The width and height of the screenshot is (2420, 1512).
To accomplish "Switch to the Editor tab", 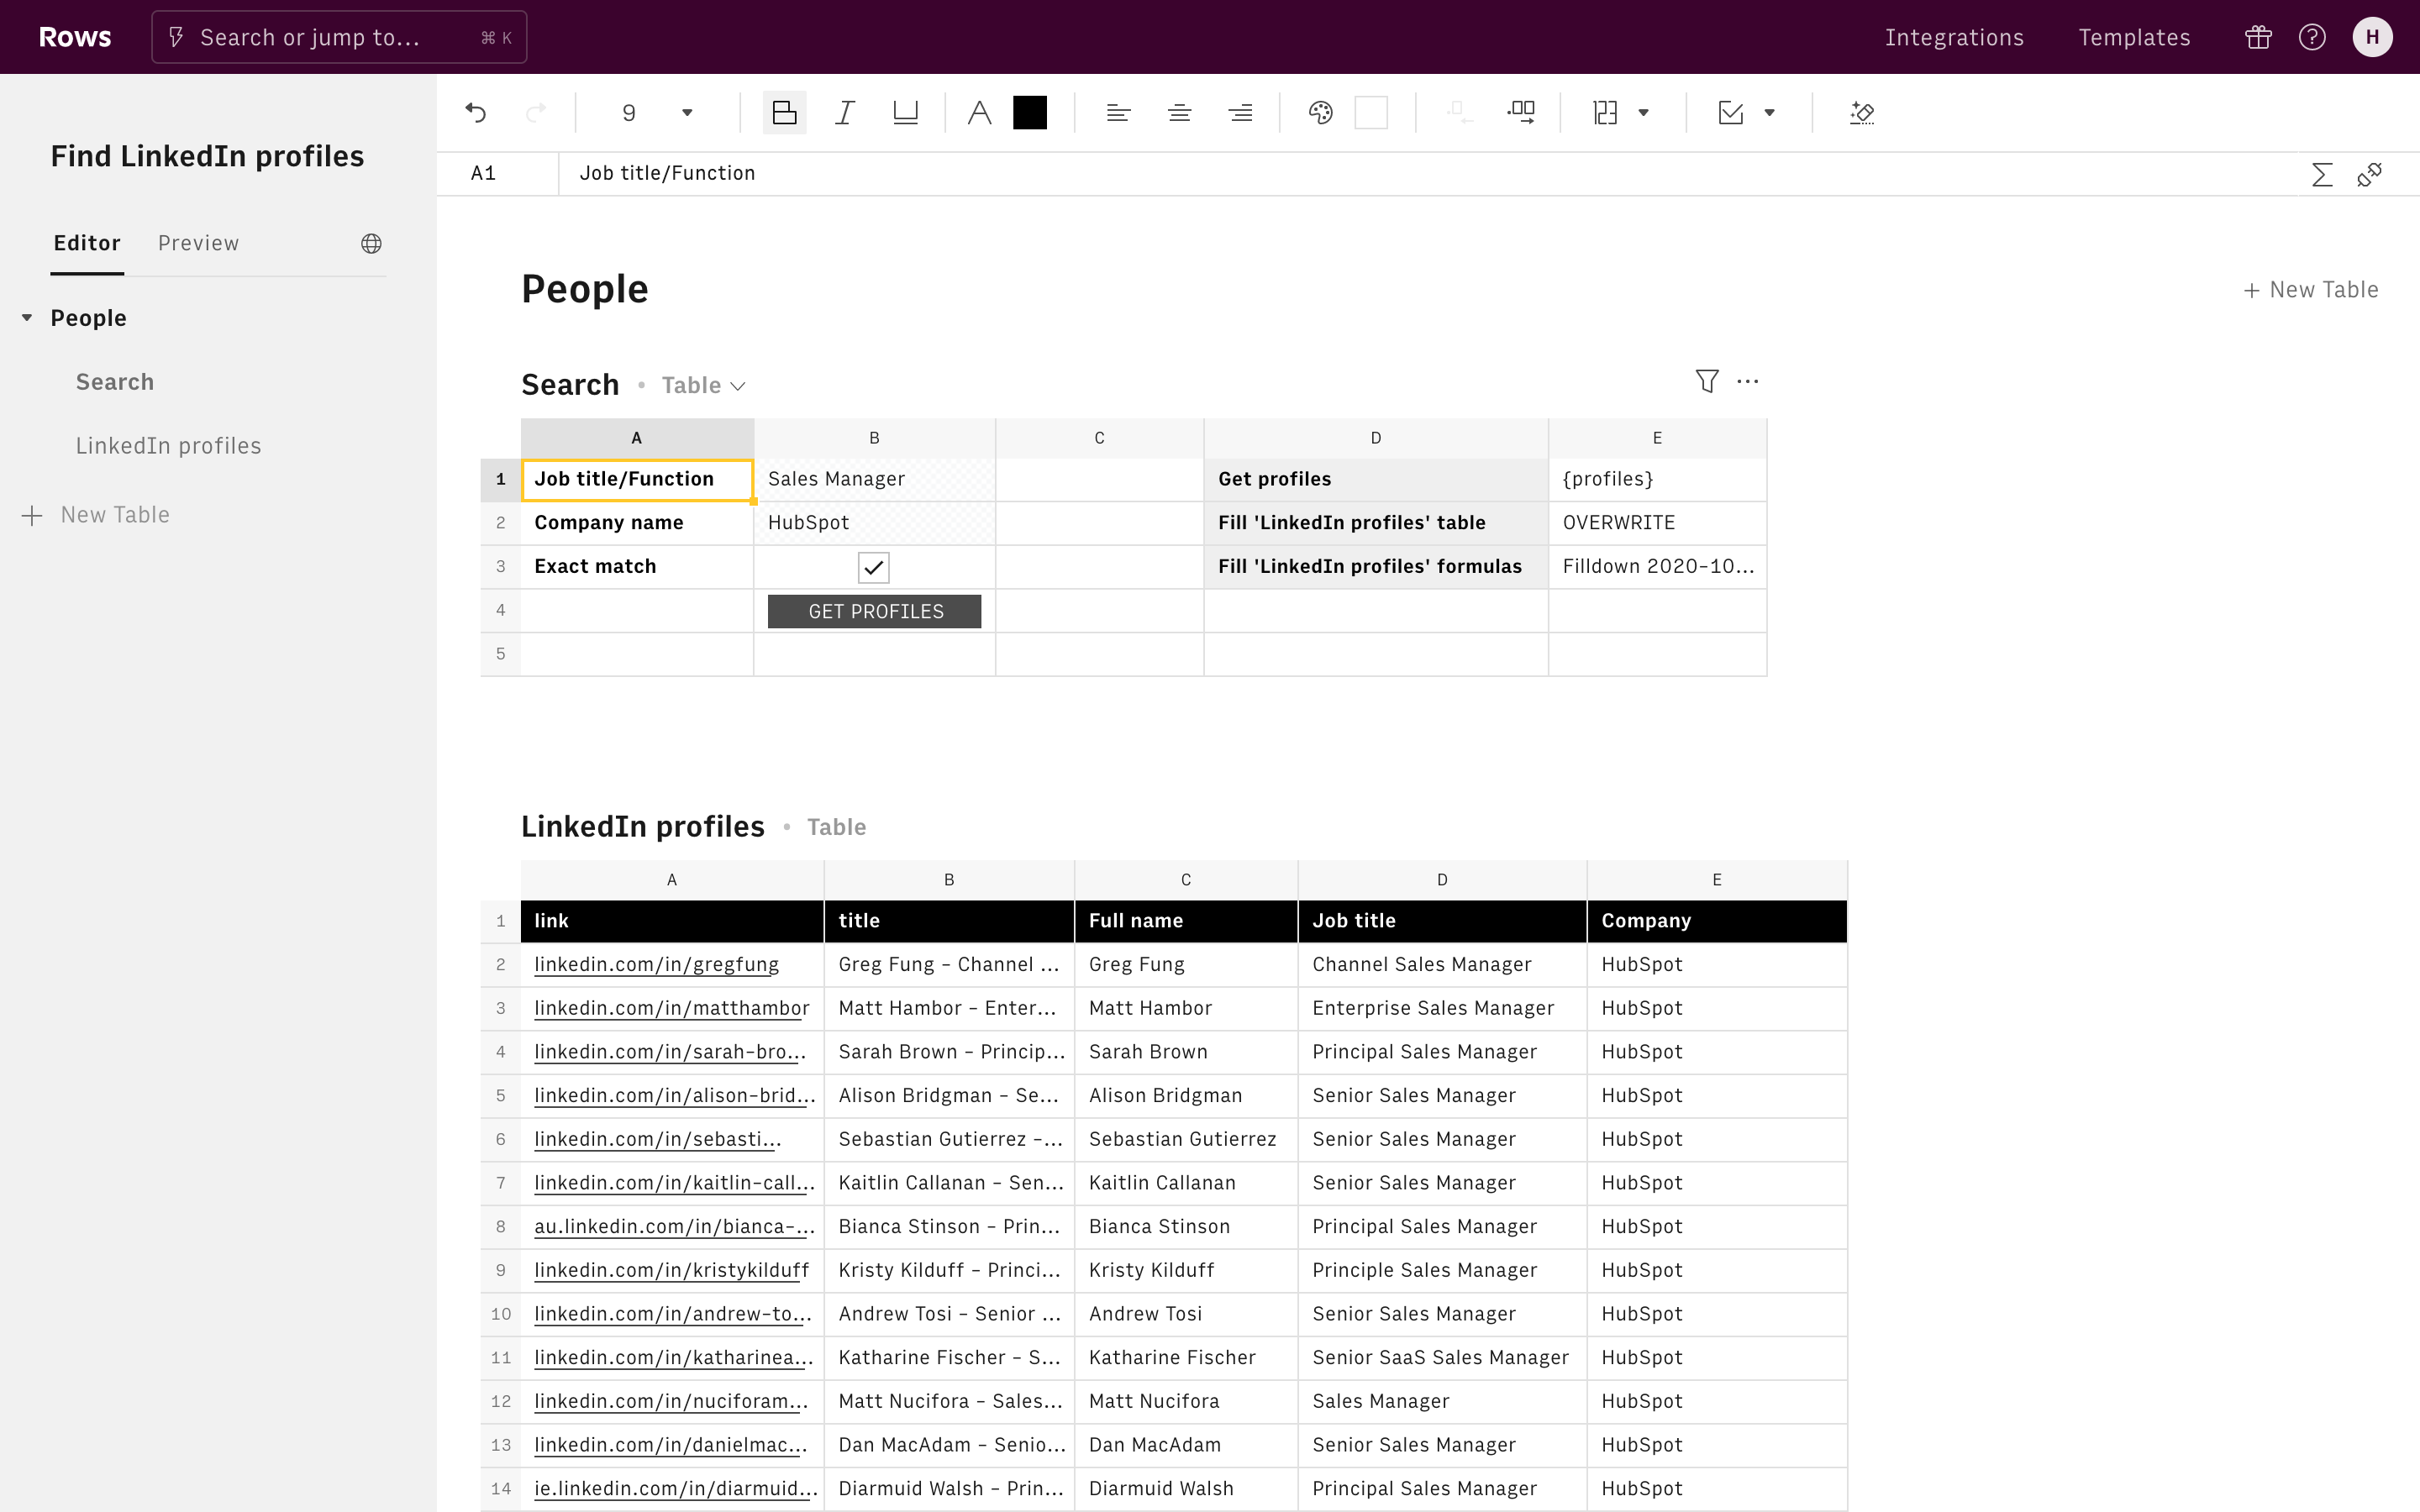I will tap(87, 243).
